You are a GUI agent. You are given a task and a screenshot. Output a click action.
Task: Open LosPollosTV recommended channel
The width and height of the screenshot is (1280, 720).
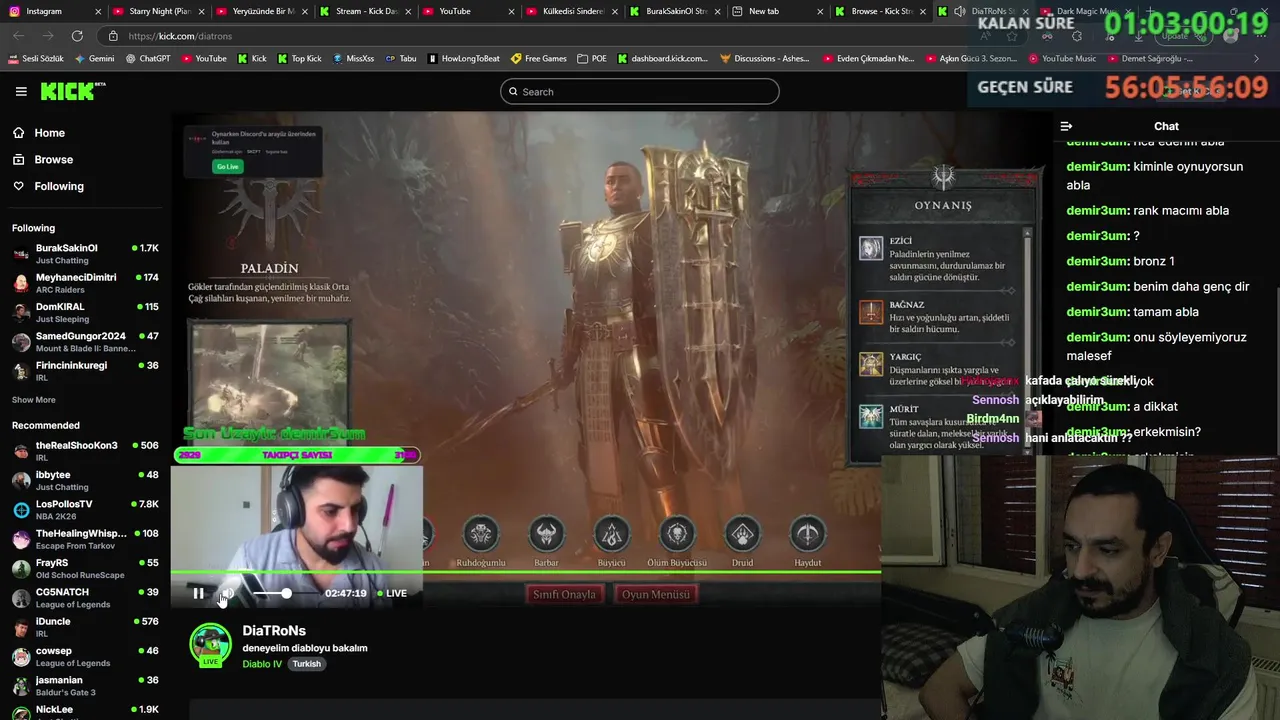coord(85,510)
